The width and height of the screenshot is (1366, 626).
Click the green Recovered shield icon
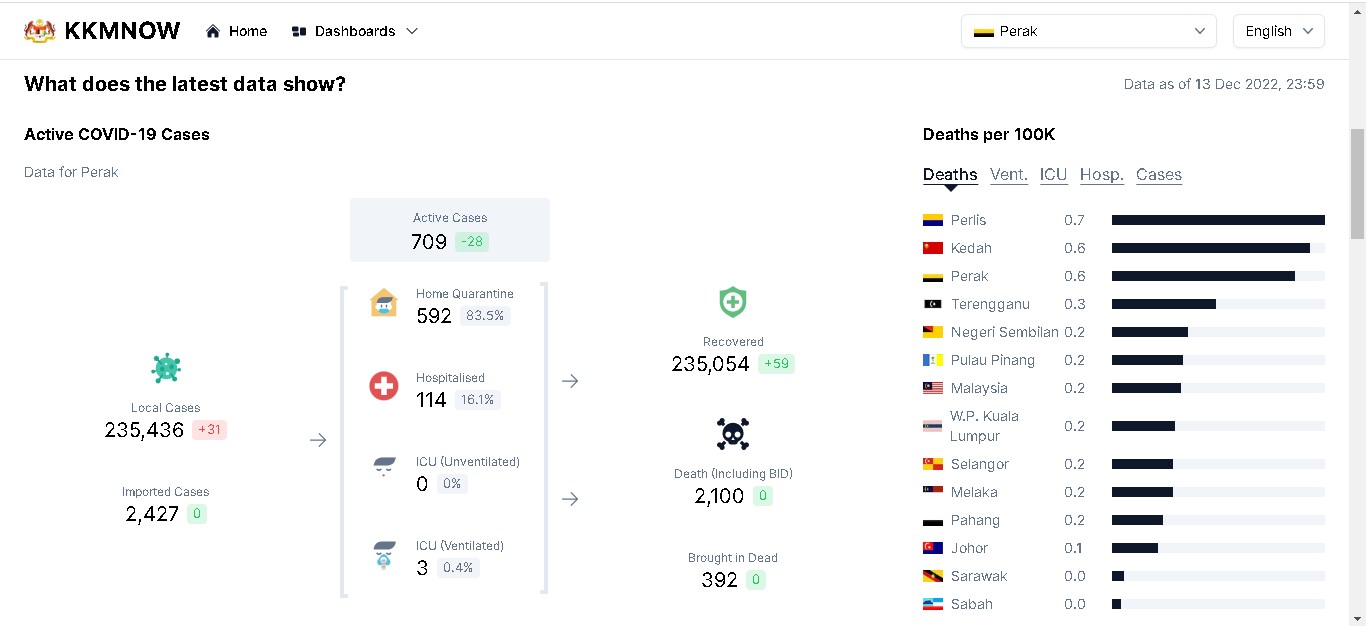733,302
